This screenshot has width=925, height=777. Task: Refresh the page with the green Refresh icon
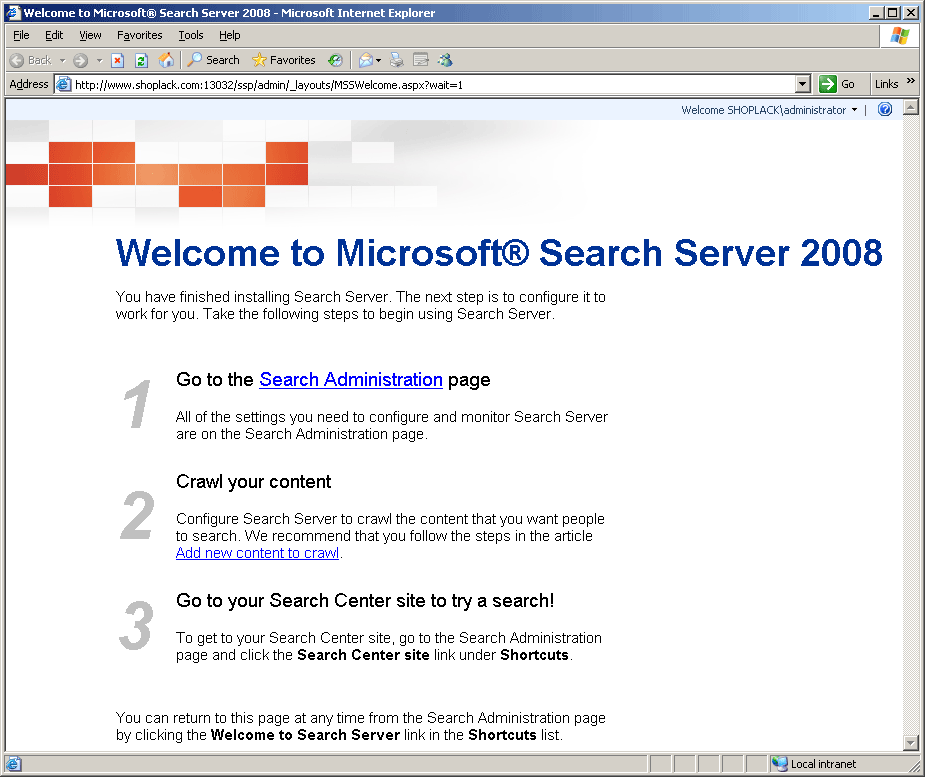tap(142, 60)
